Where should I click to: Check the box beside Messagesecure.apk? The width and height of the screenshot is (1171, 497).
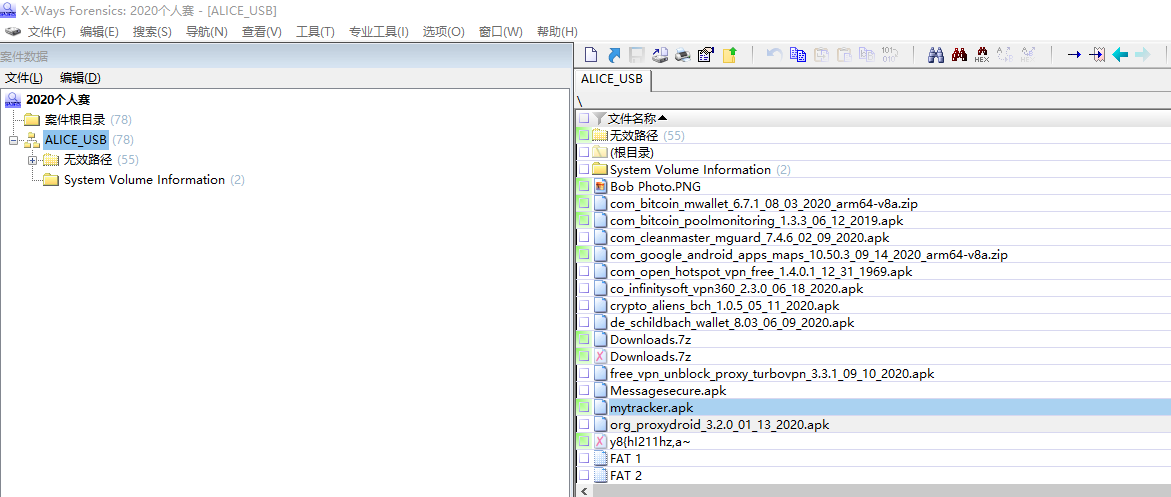coord(584,391)
